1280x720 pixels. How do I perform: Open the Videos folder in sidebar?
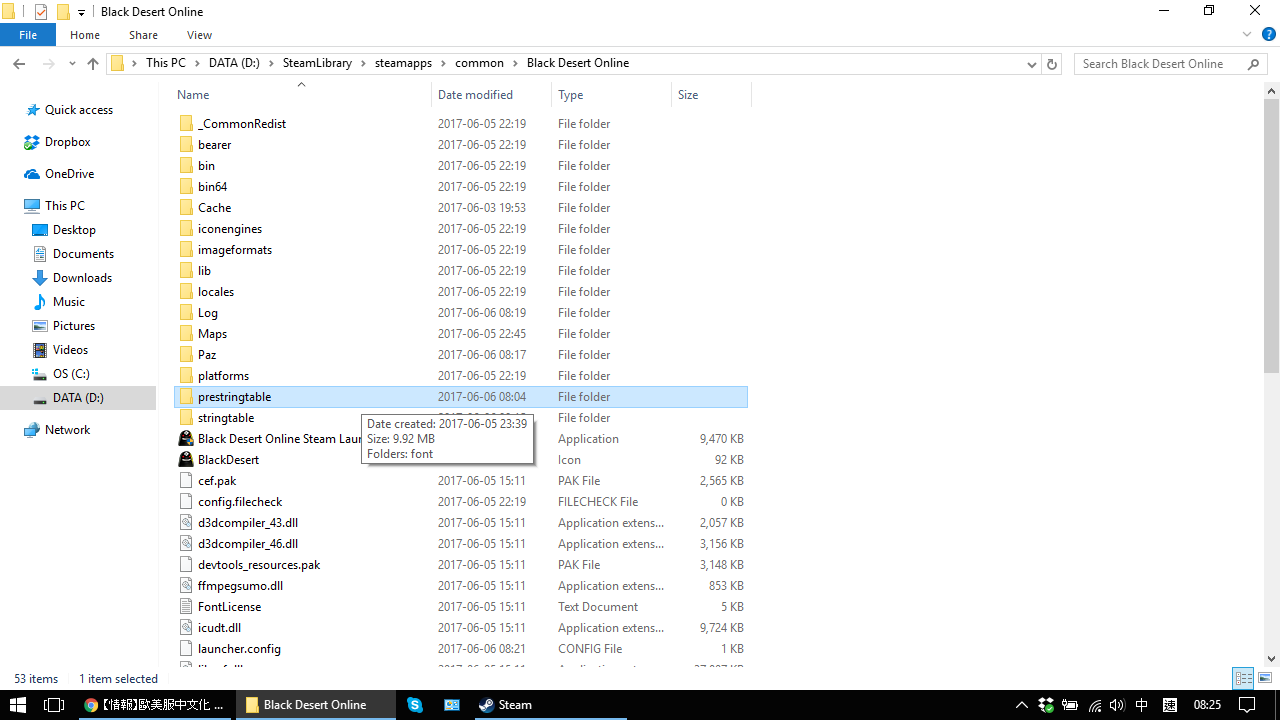point(61,350)
